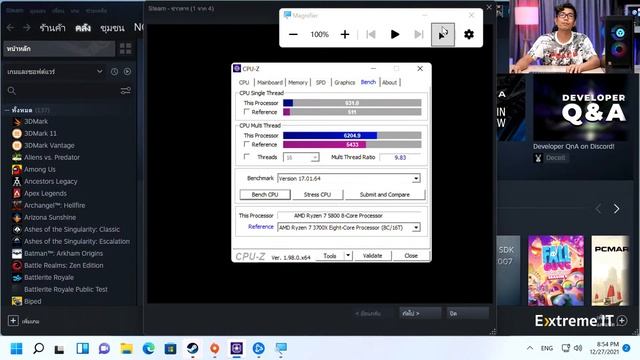Click Stress CPU button

[318, 195]
